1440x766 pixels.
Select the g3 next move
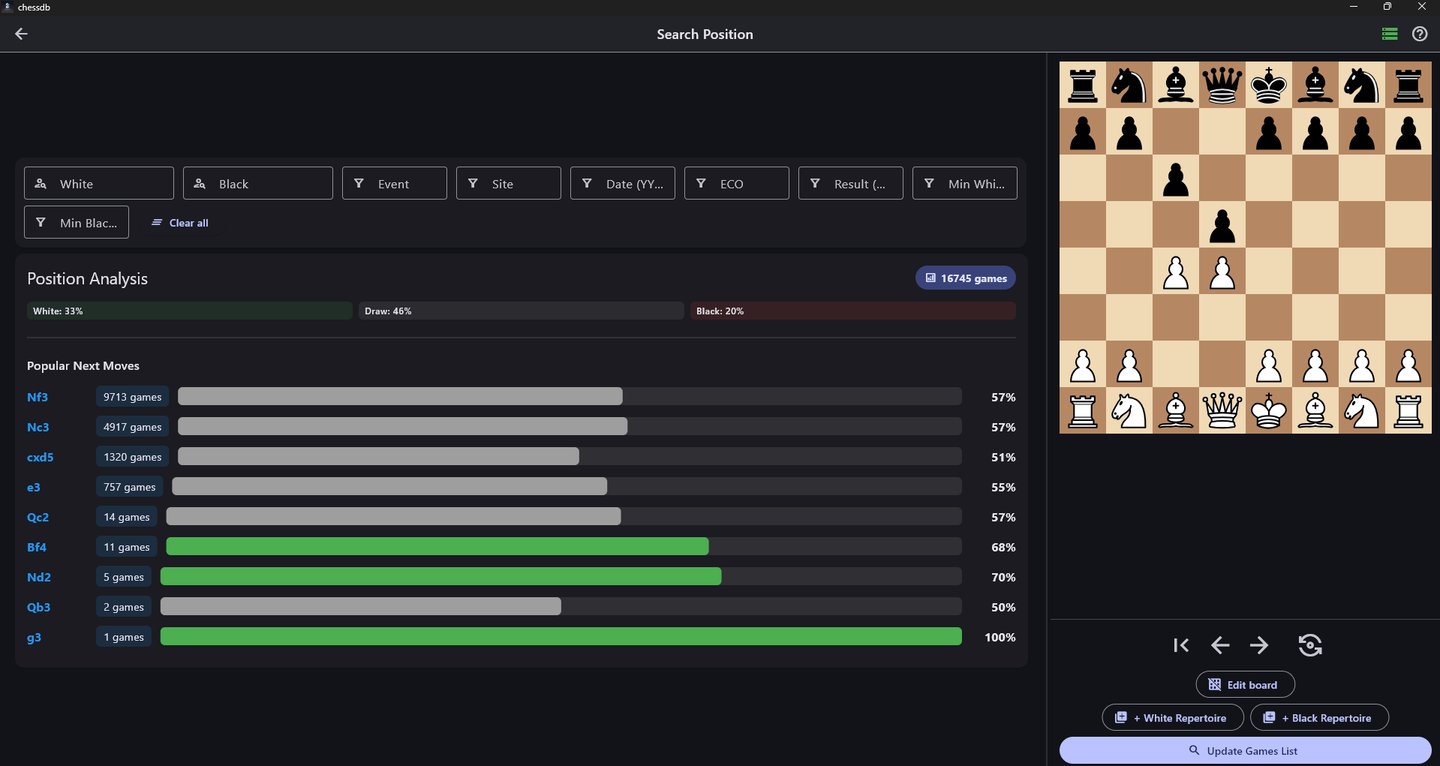[34, 637]
